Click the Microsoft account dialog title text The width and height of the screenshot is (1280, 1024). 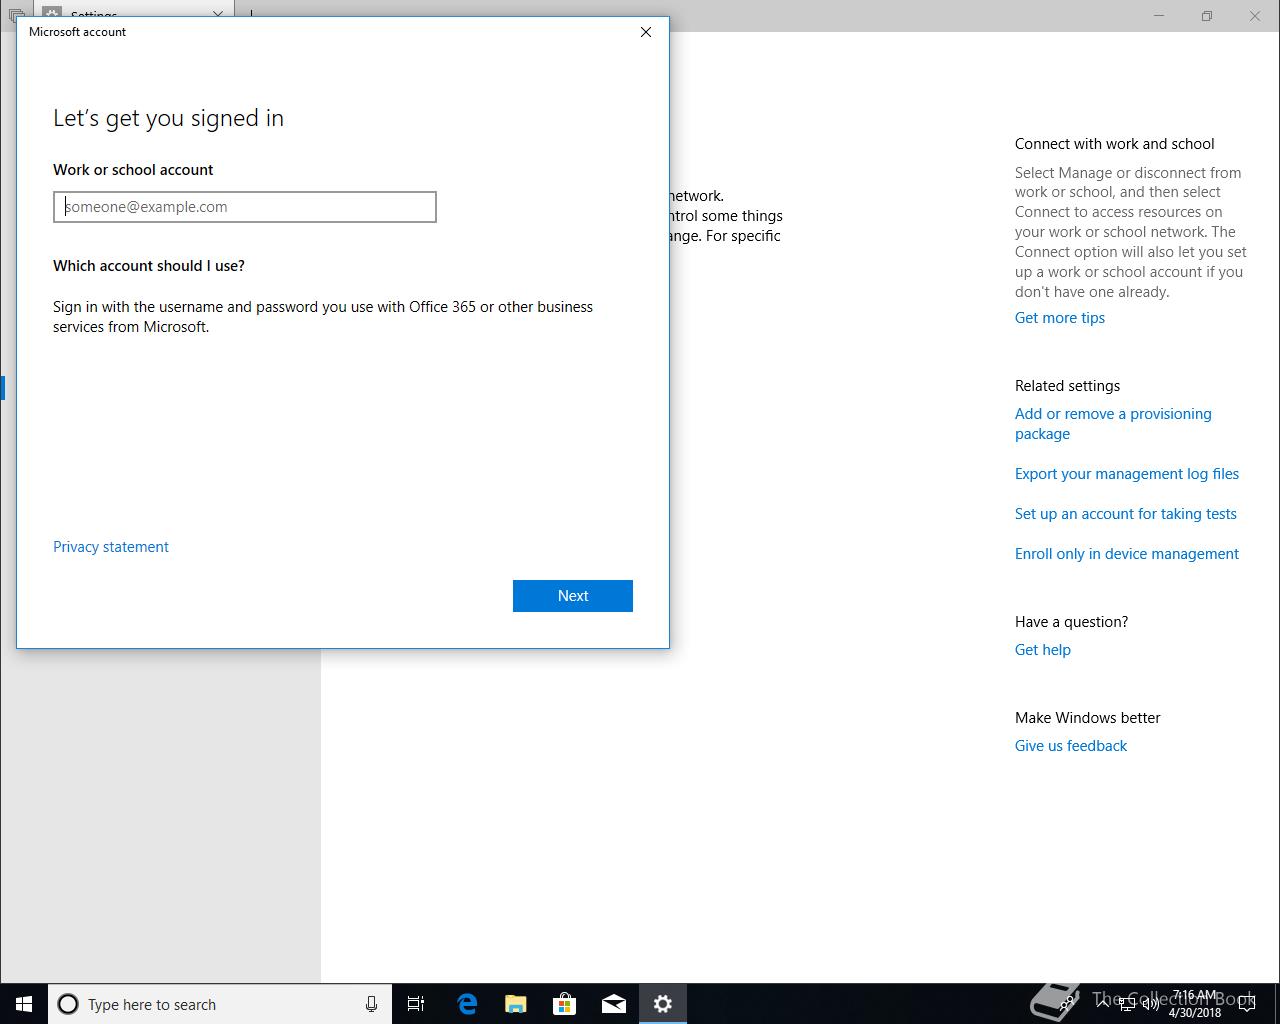[78, 32]
